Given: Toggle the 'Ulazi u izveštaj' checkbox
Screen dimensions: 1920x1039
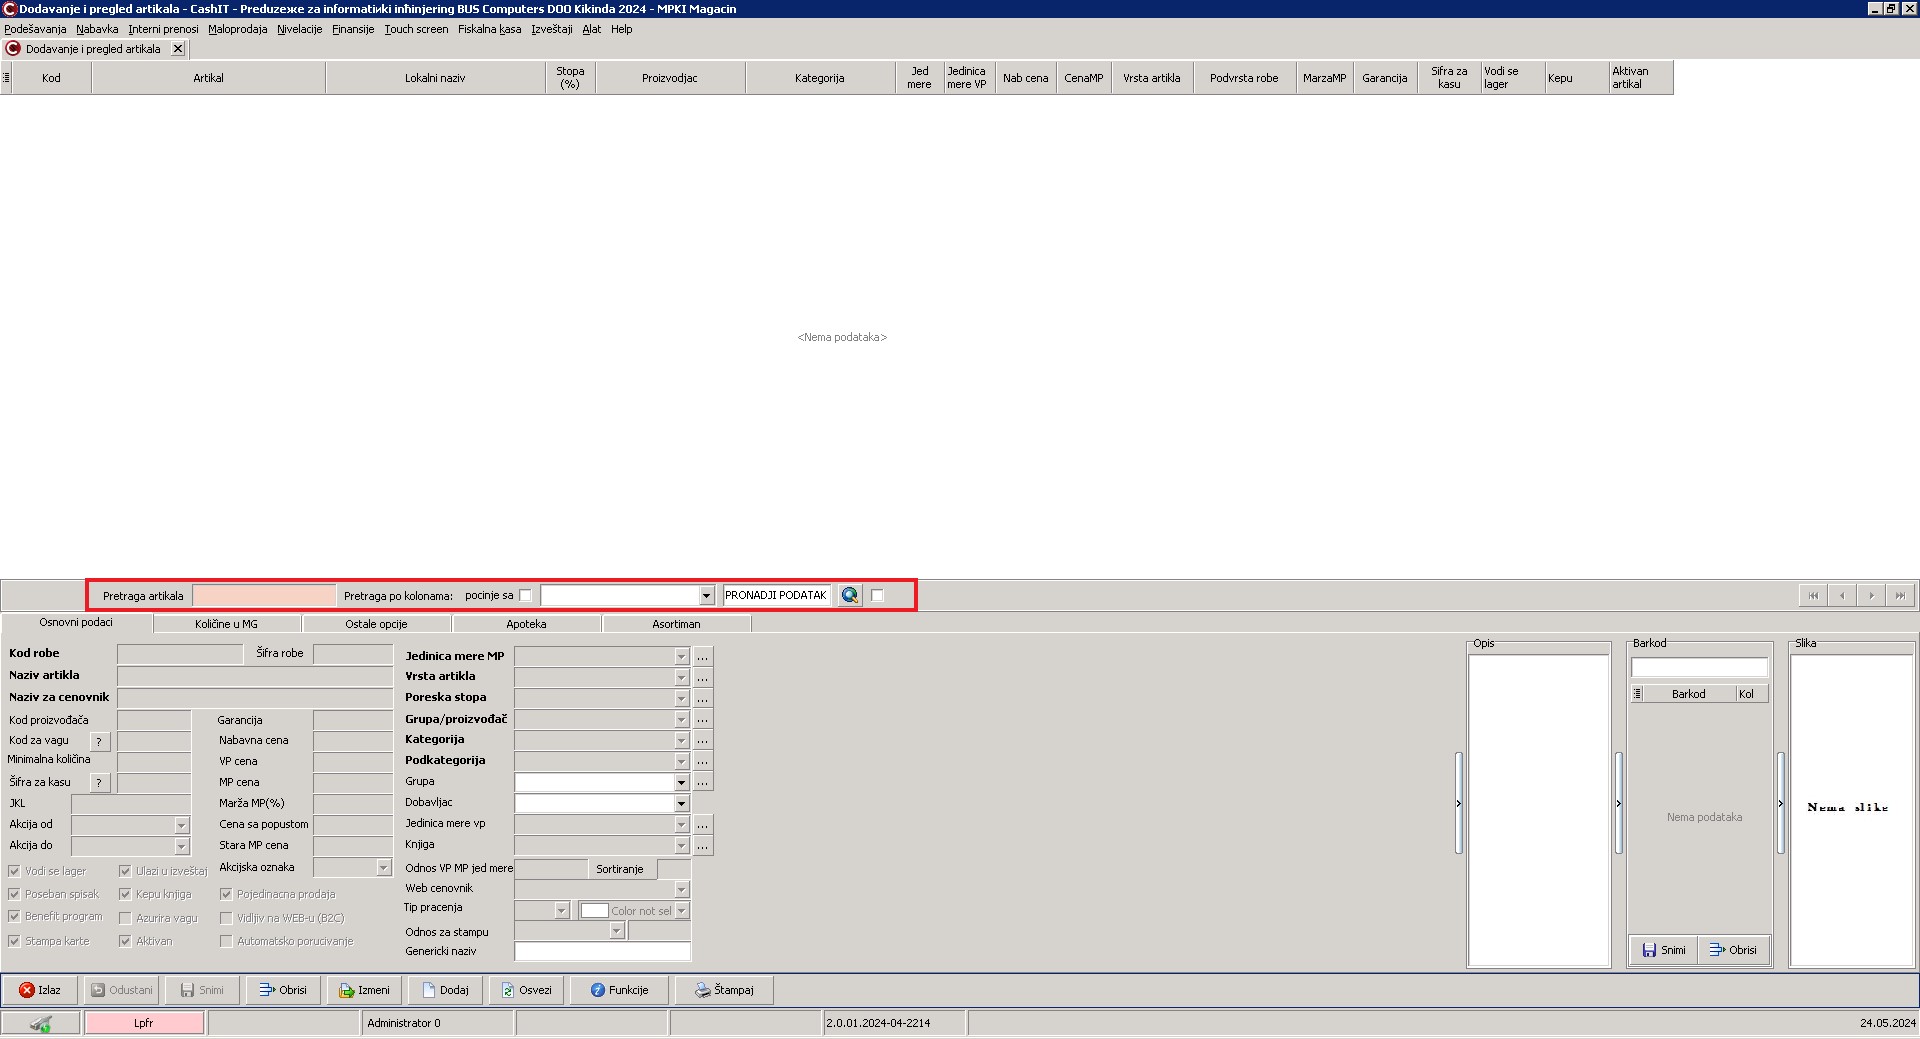Looking at the screenshot, I should click(x=125, y=871).
